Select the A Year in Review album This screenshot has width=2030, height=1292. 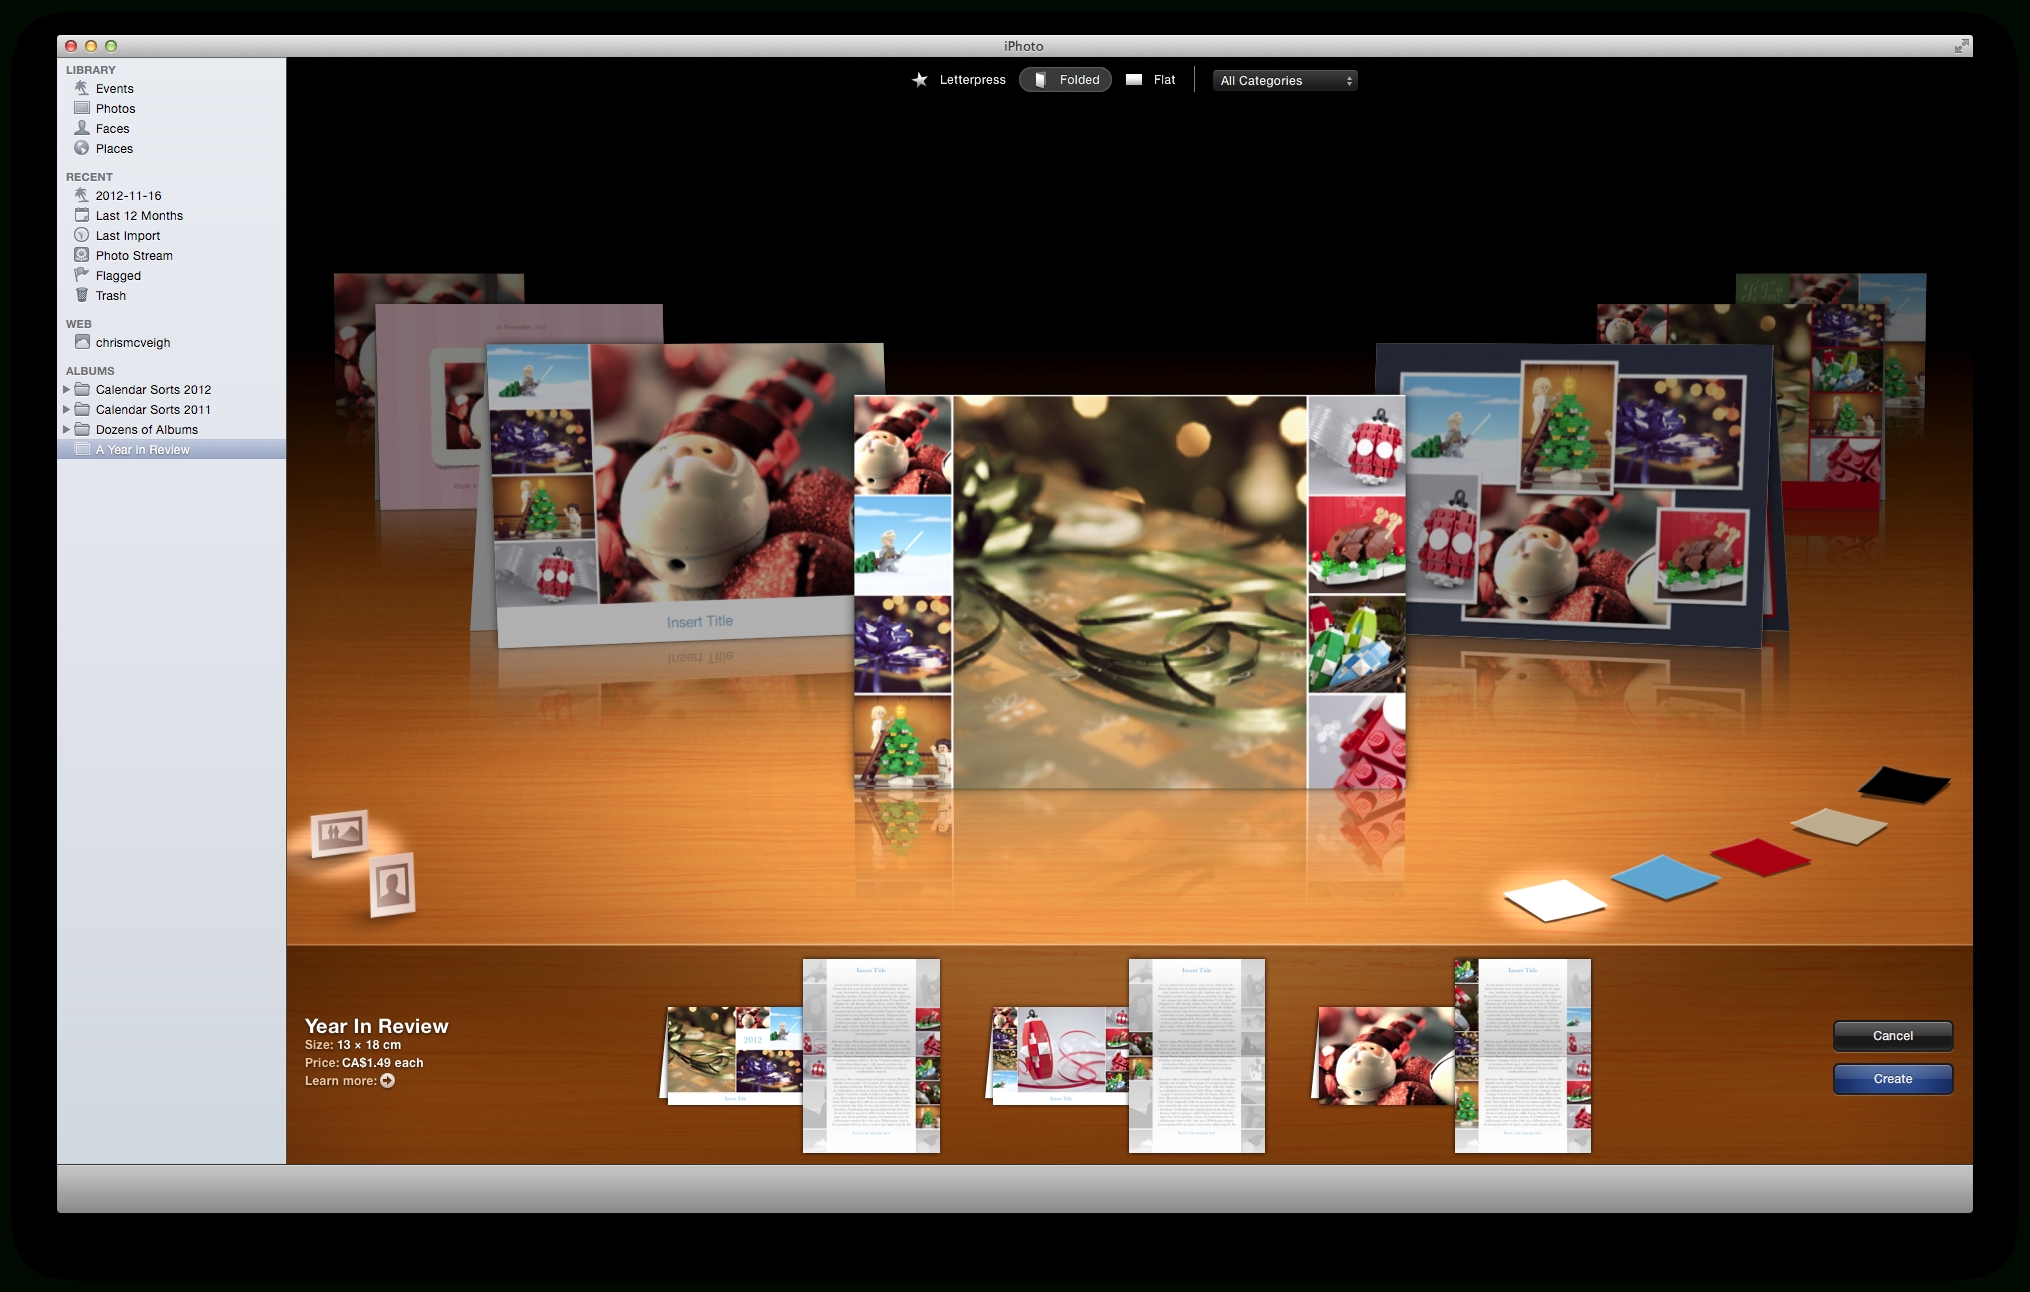click(x=145, y=450)
